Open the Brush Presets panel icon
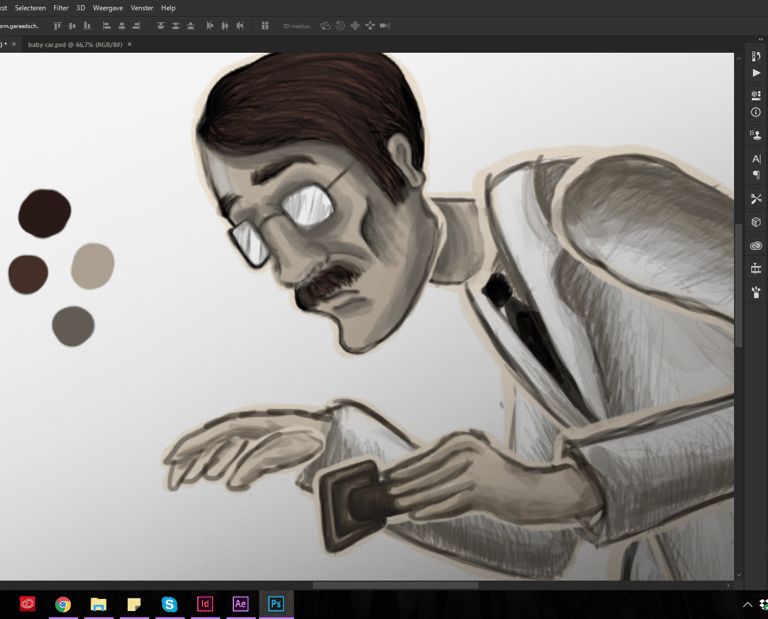 (756, 292)
